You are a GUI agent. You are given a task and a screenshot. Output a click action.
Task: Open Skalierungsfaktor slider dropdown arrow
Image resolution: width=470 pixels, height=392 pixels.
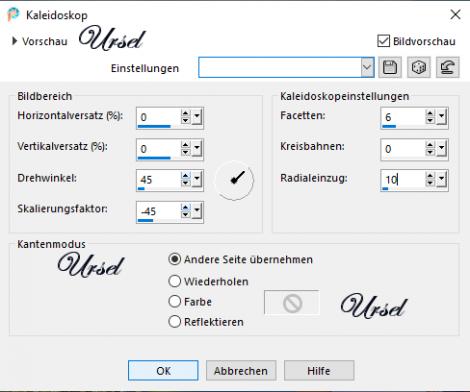click(x=197, y=211)
